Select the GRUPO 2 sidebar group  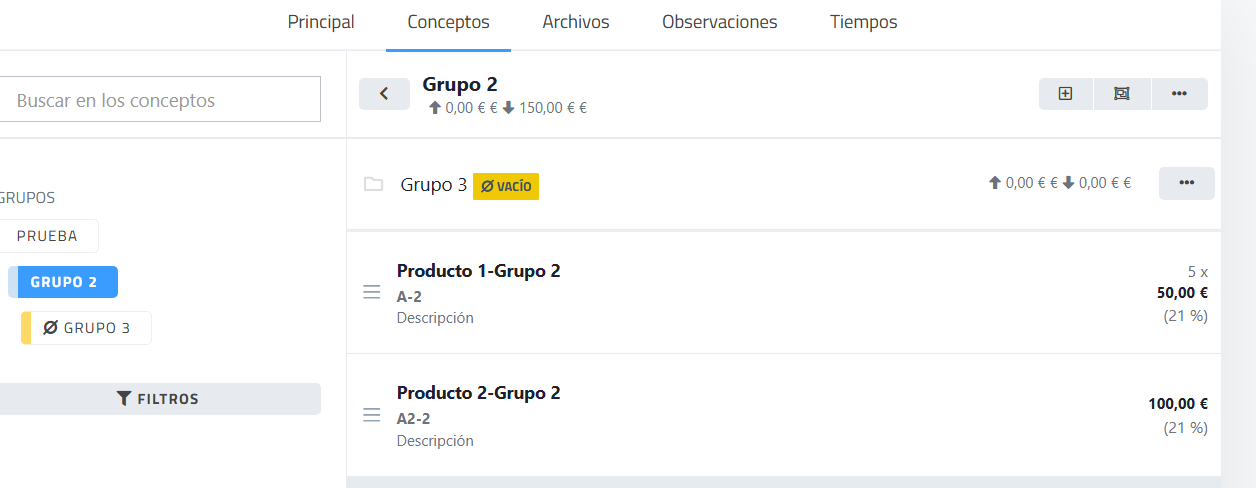pos(64,282)
